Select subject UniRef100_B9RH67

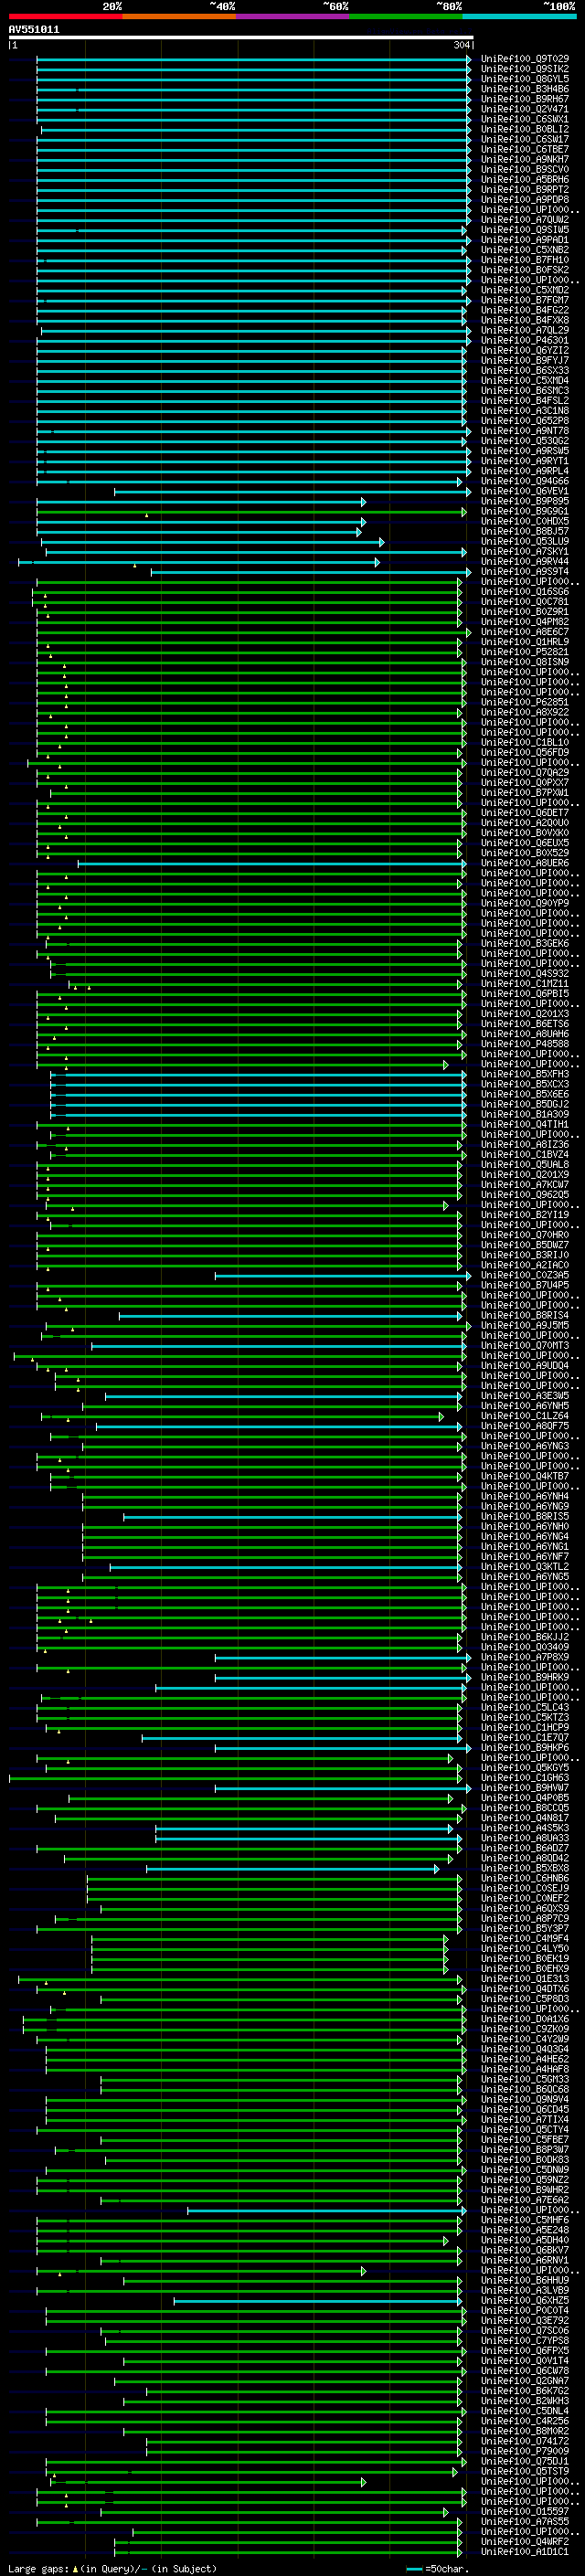(524, 100)
